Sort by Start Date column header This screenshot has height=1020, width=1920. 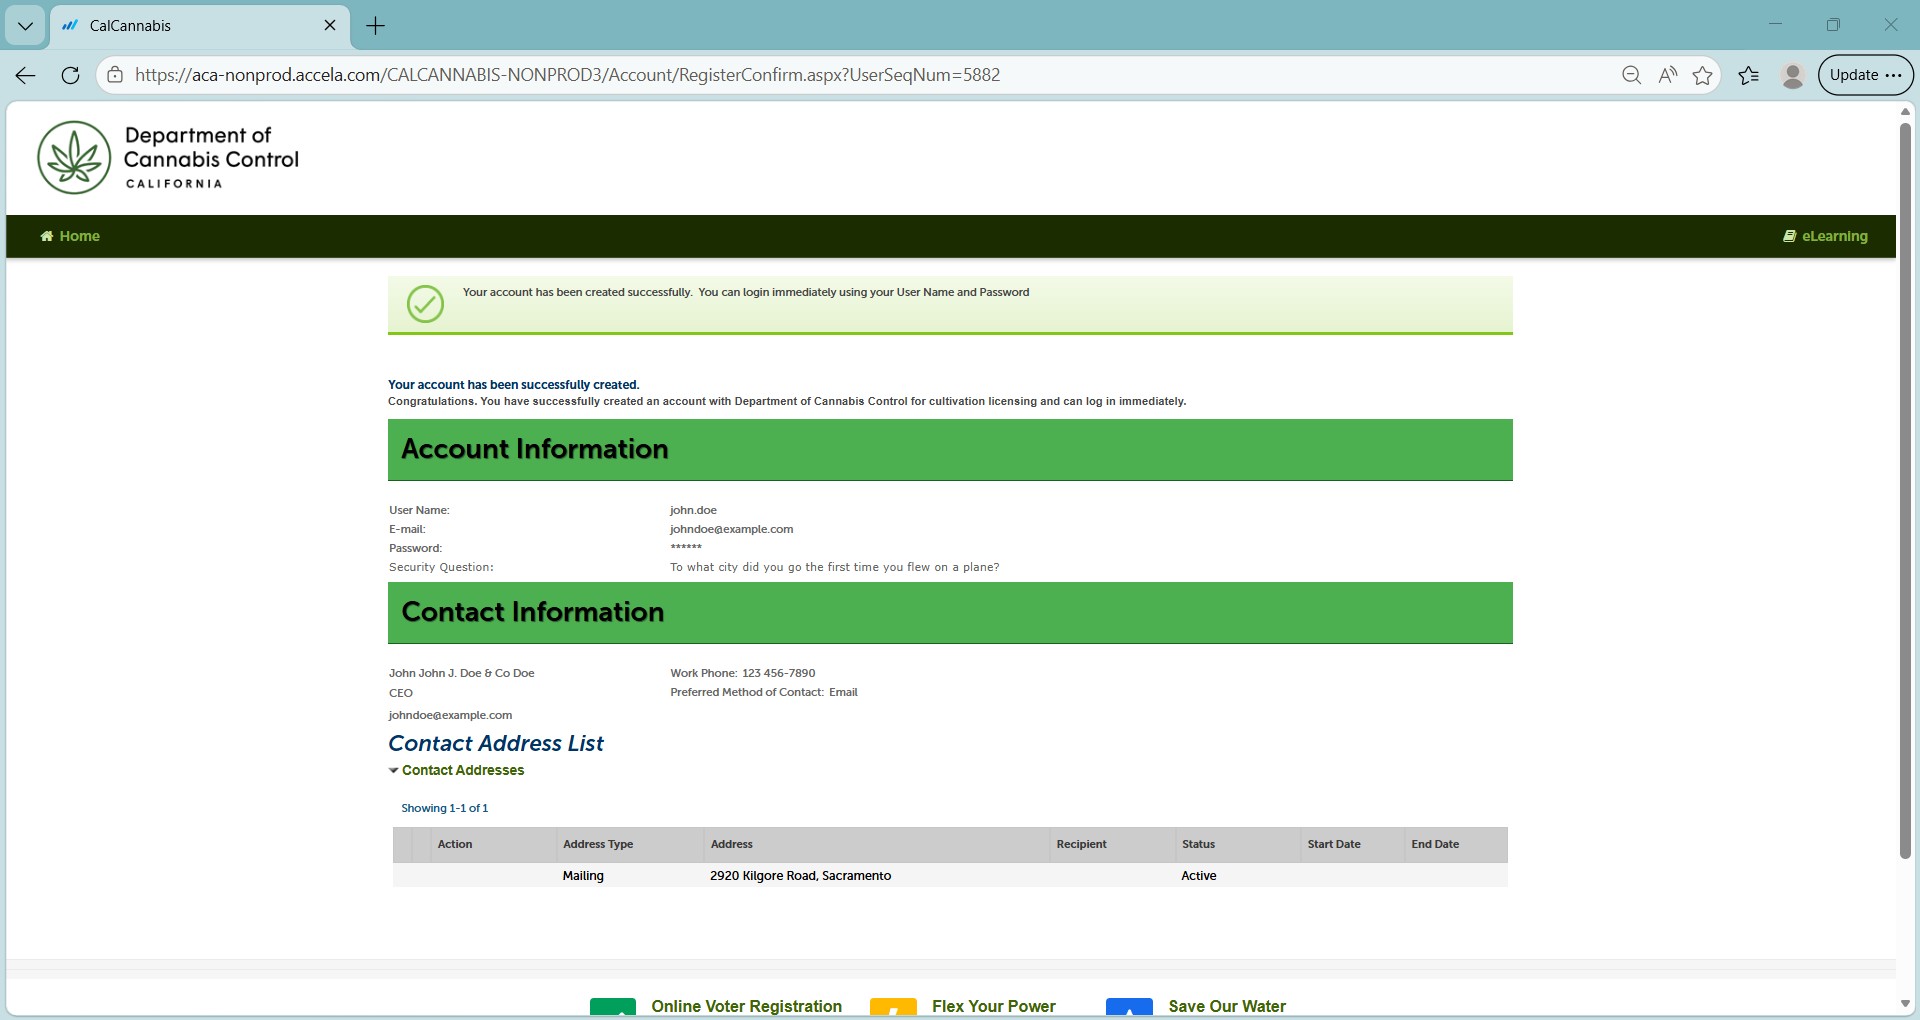point(1334,844)
